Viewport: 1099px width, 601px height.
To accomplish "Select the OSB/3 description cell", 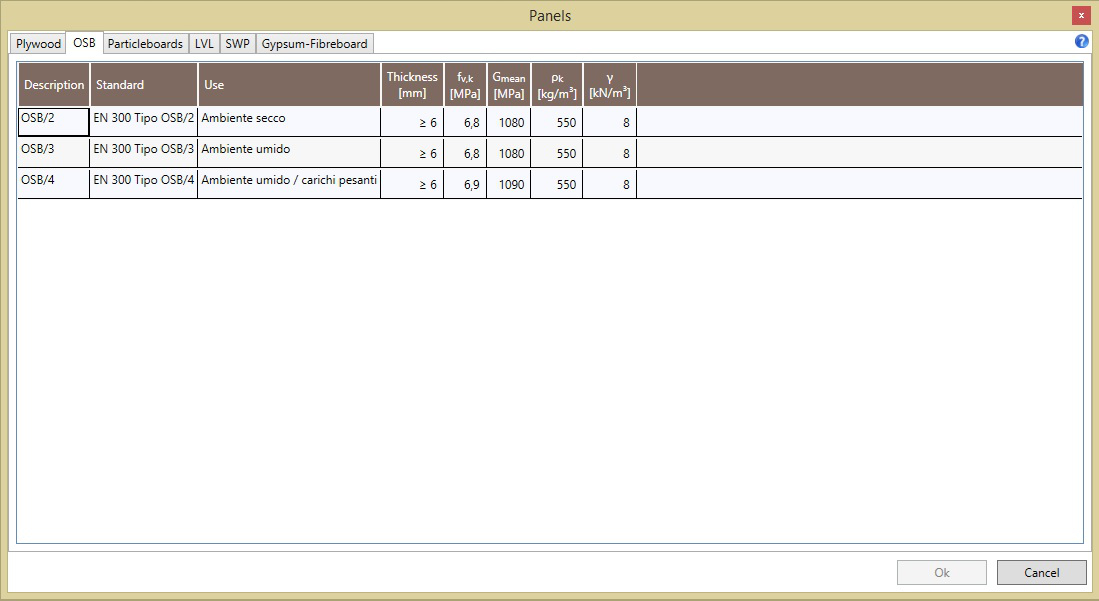I will 54,153.
